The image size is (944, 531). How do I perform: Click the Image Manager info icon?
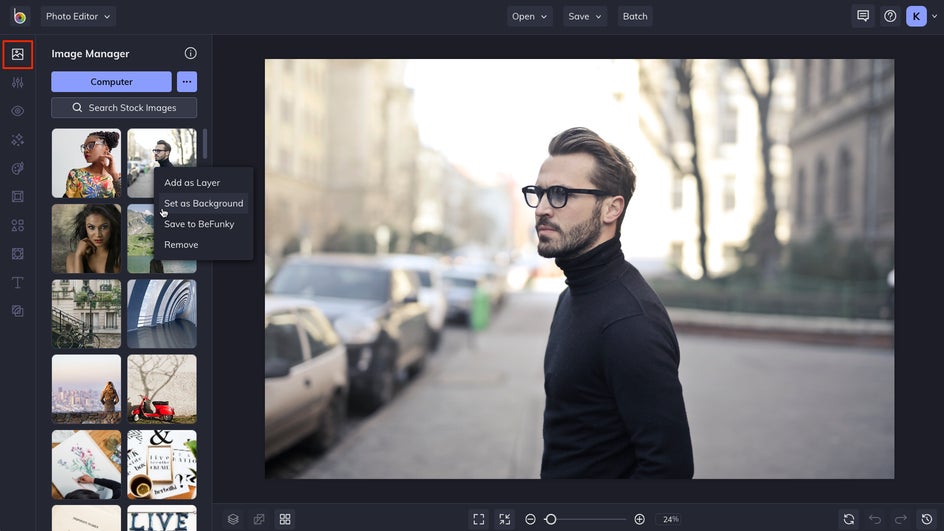point(190,53)
